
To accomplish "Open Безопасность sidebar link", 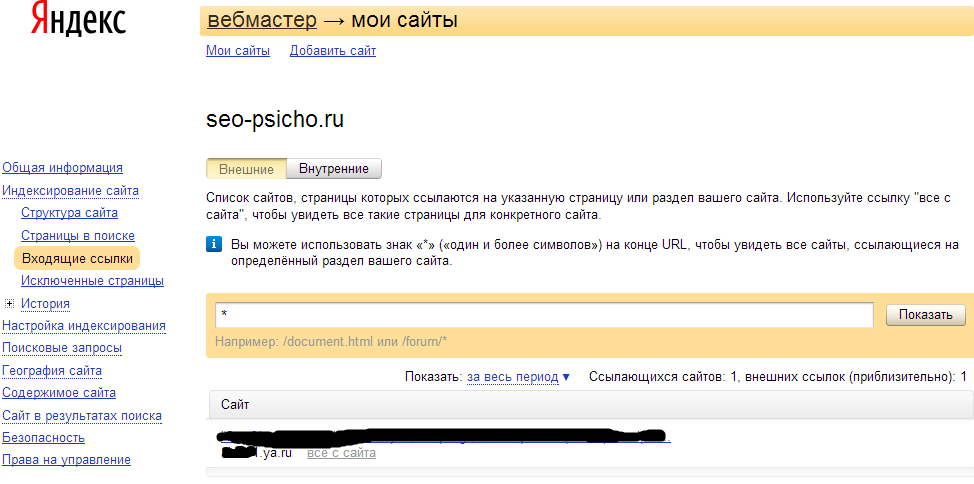I will coord(43,437).
